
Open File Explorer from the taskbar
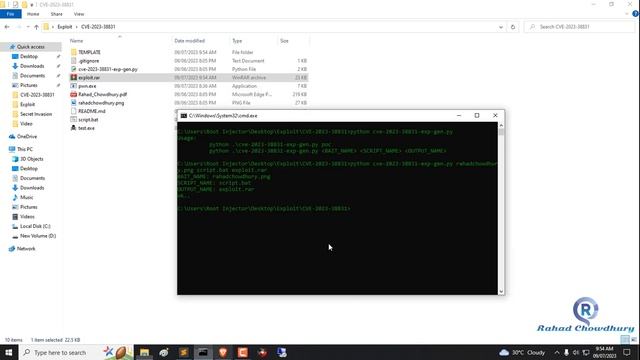pos(144,352)
